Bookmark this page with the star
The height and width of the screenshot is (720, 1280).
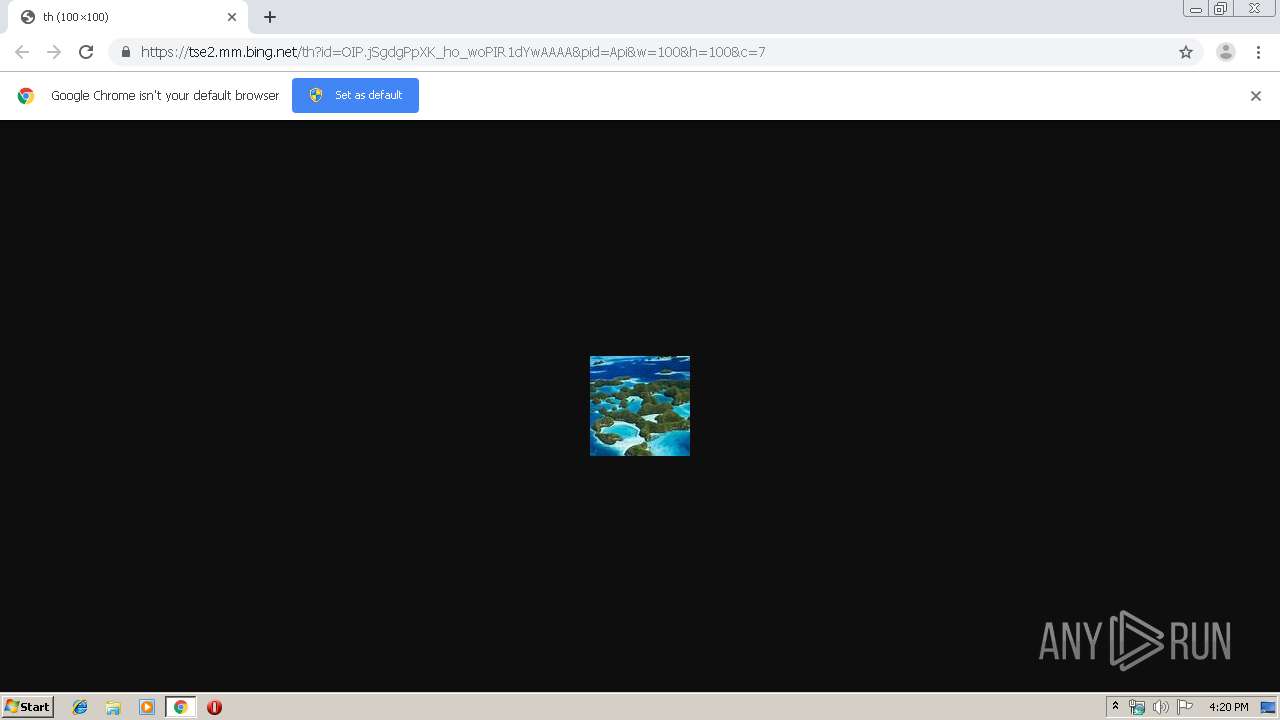click(1186, 52)
